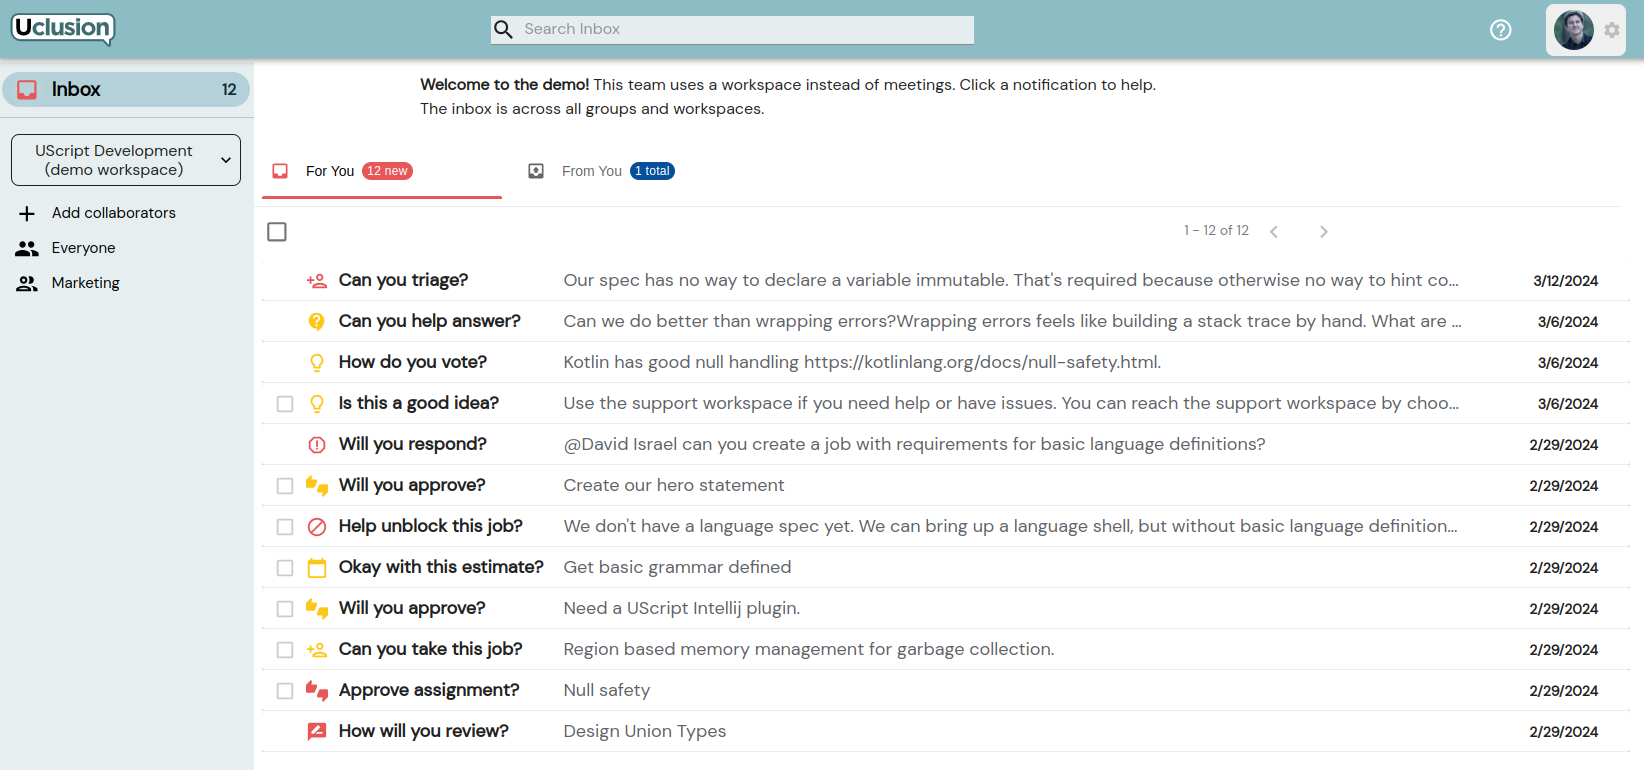1644x770 pixels.
Task: Click 'Region based memory management' description
Action: click(809, 650)
